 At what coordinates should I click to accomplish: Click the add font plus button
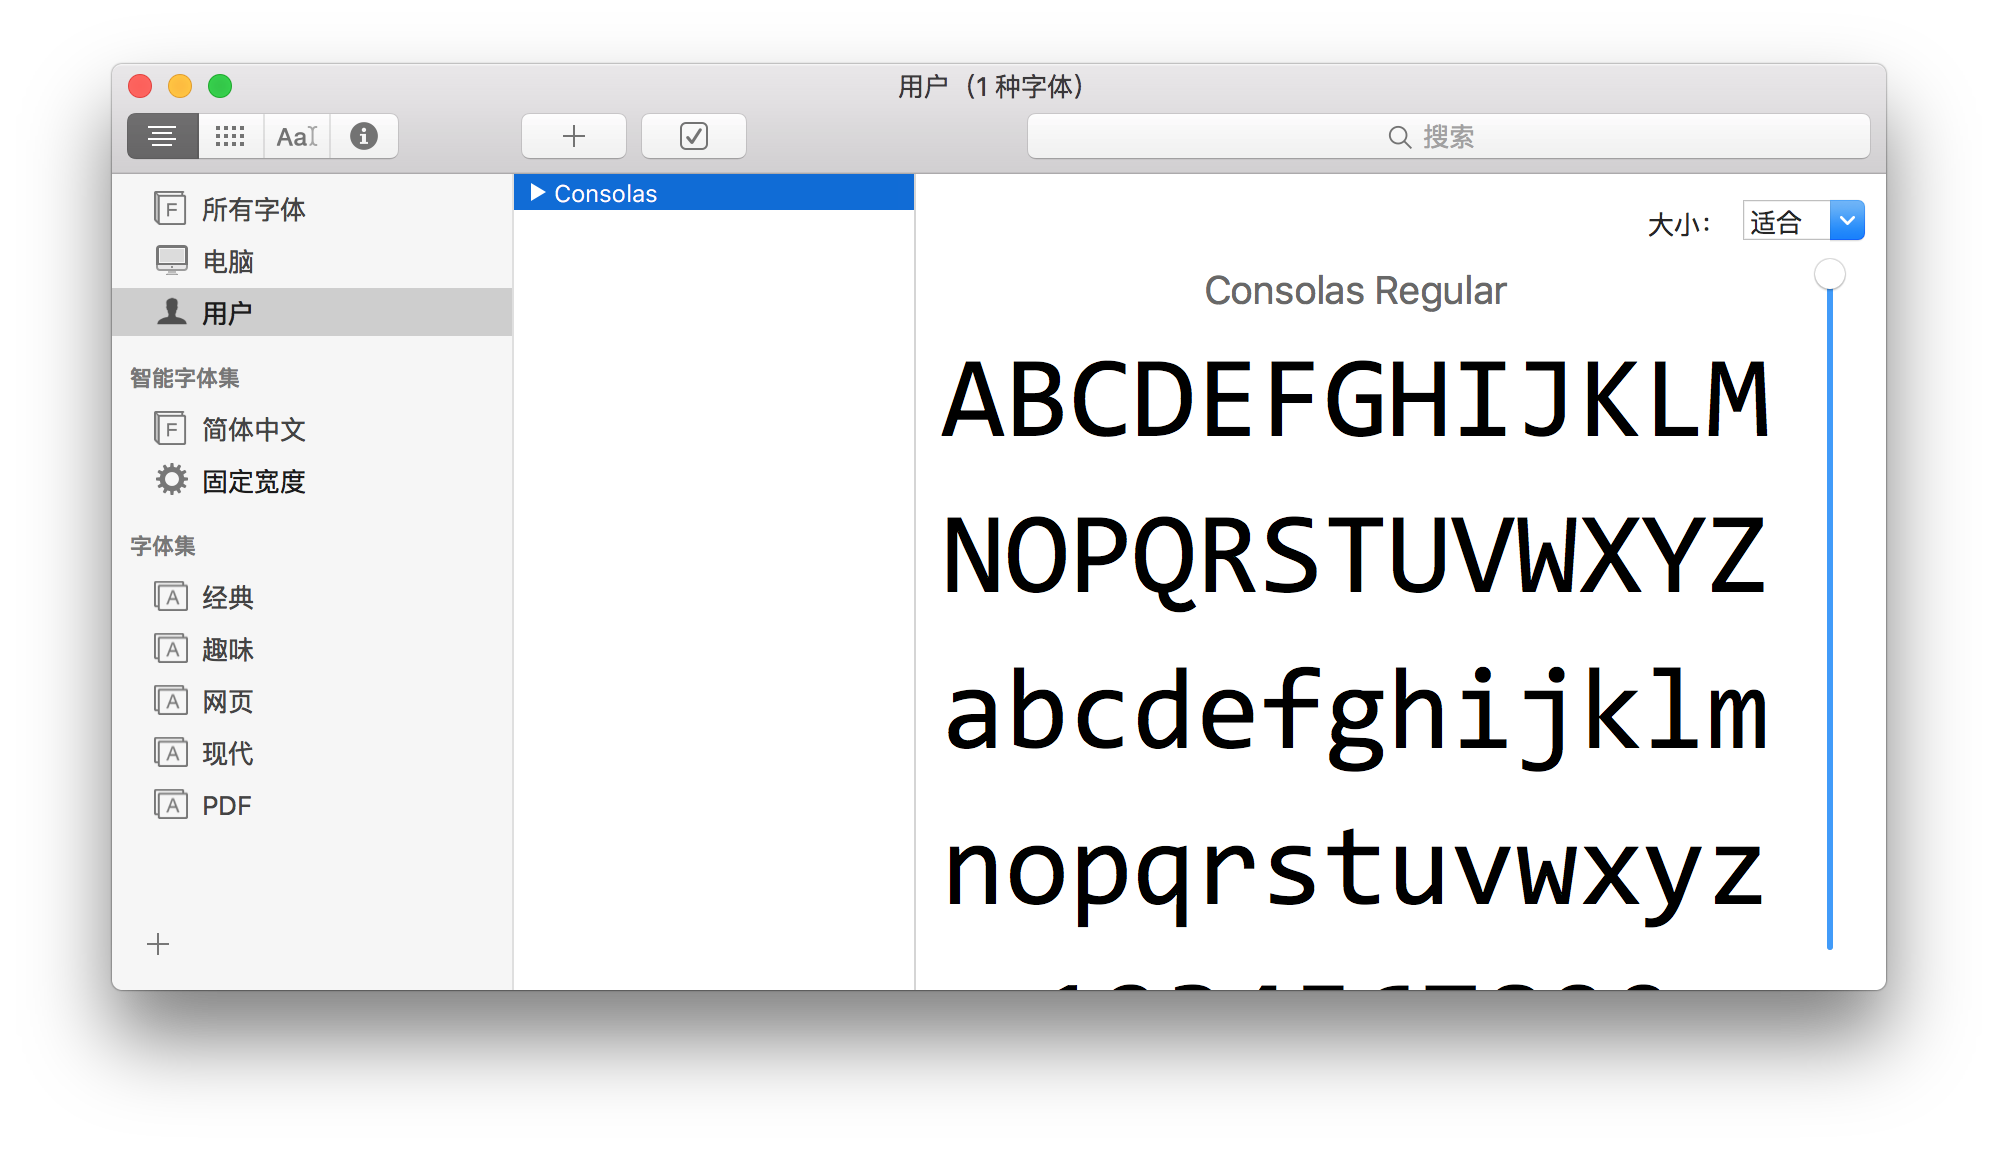[x=574, y=136]
